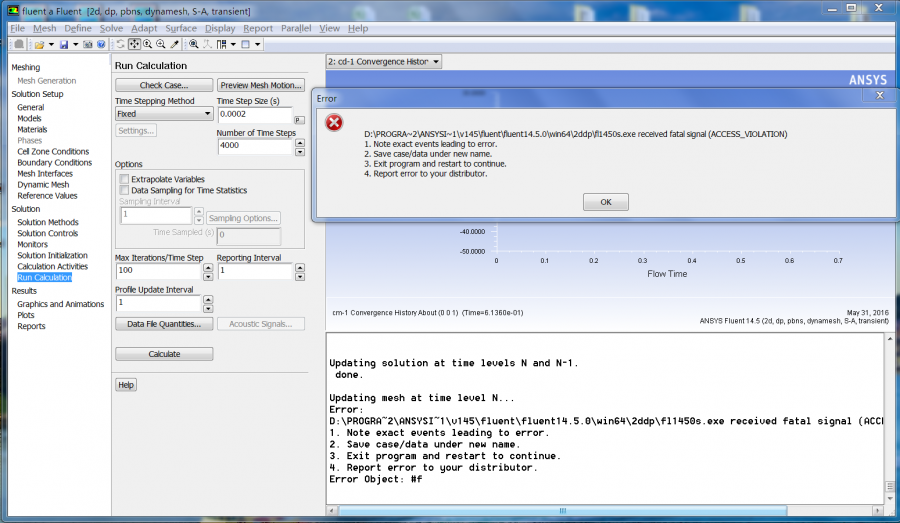Increase Profile Update Interval
The height and width of the screenshot is (523, 900).
pyautogui.click(x=208, y=299)
